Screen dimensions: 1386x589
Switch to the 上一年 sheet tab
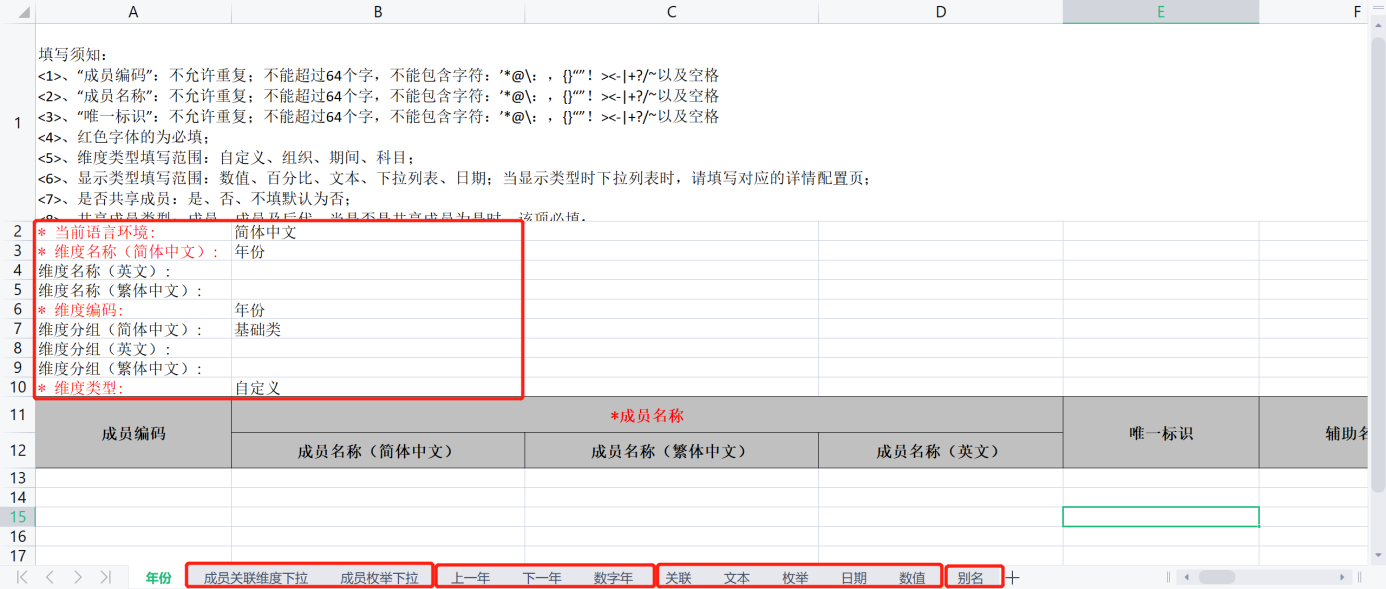click(470, 578)
